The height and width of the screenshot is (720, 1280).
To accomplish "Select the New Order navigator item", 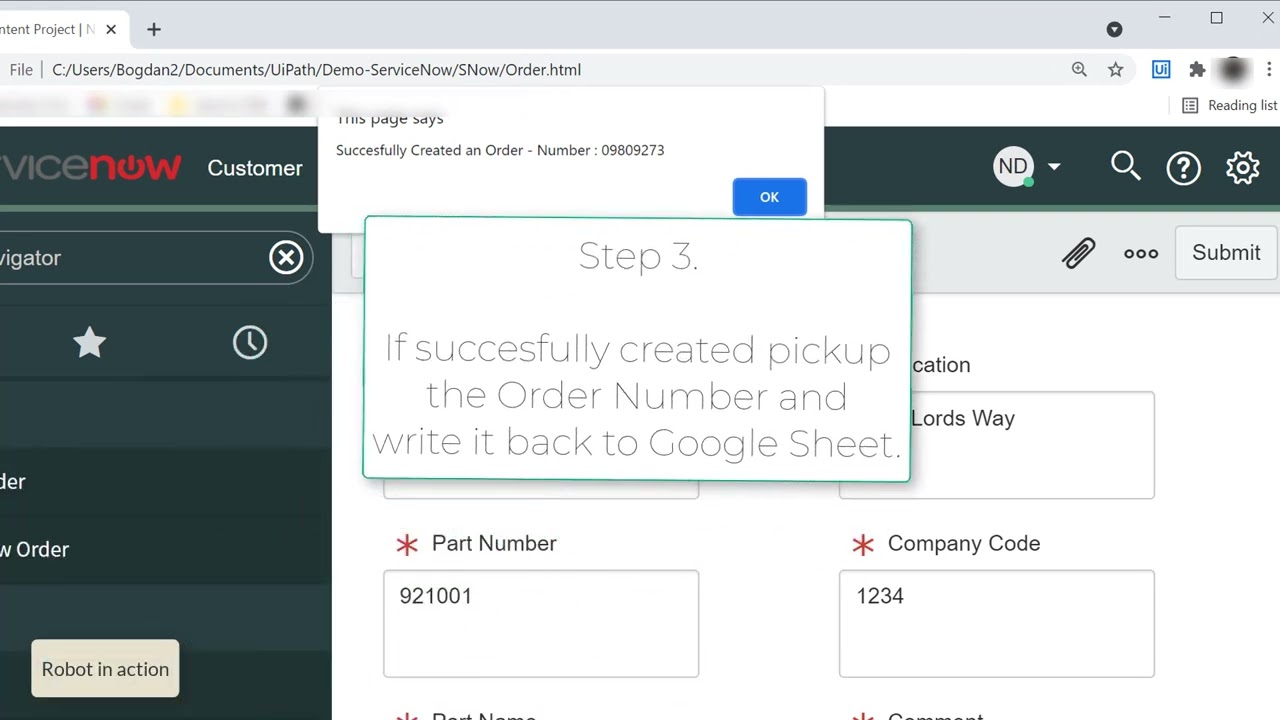I will (x=34, y=549).
